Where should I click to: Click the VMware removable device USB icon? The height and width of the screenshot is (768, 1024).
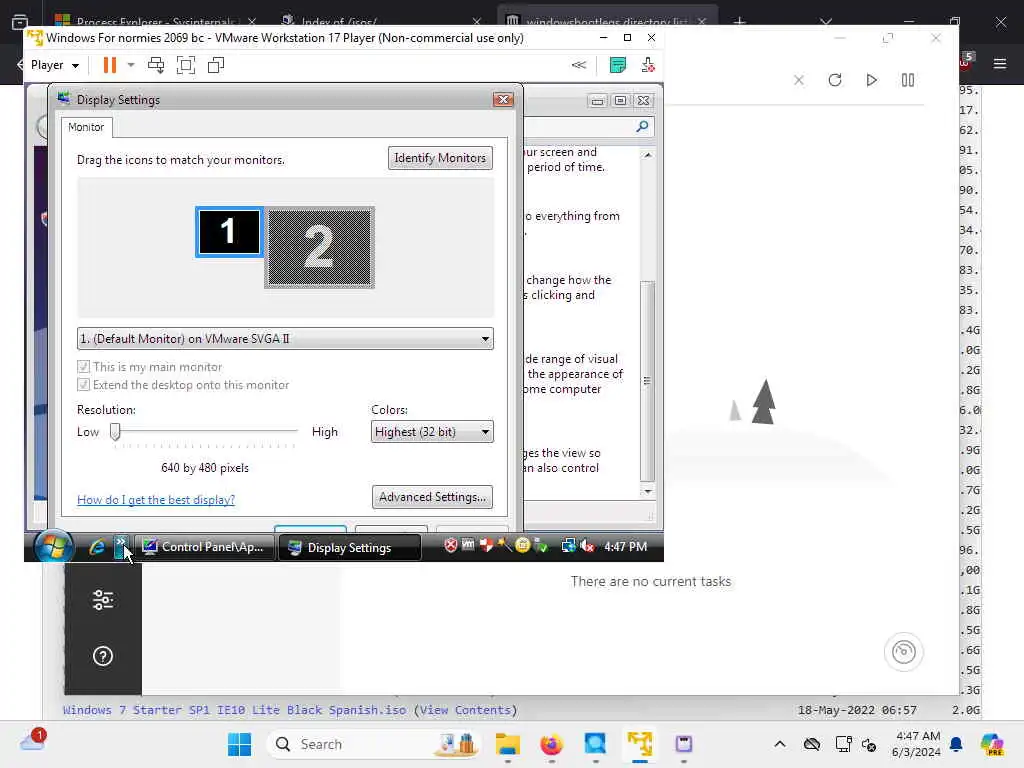click(647, 65)
